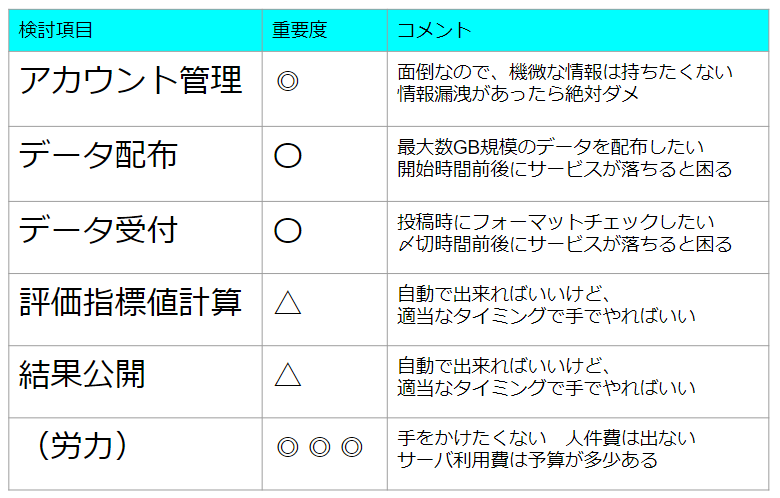Click middle double-circle in 労力 row
Viewport: 780px width, 498px height.
pos(319,447)
